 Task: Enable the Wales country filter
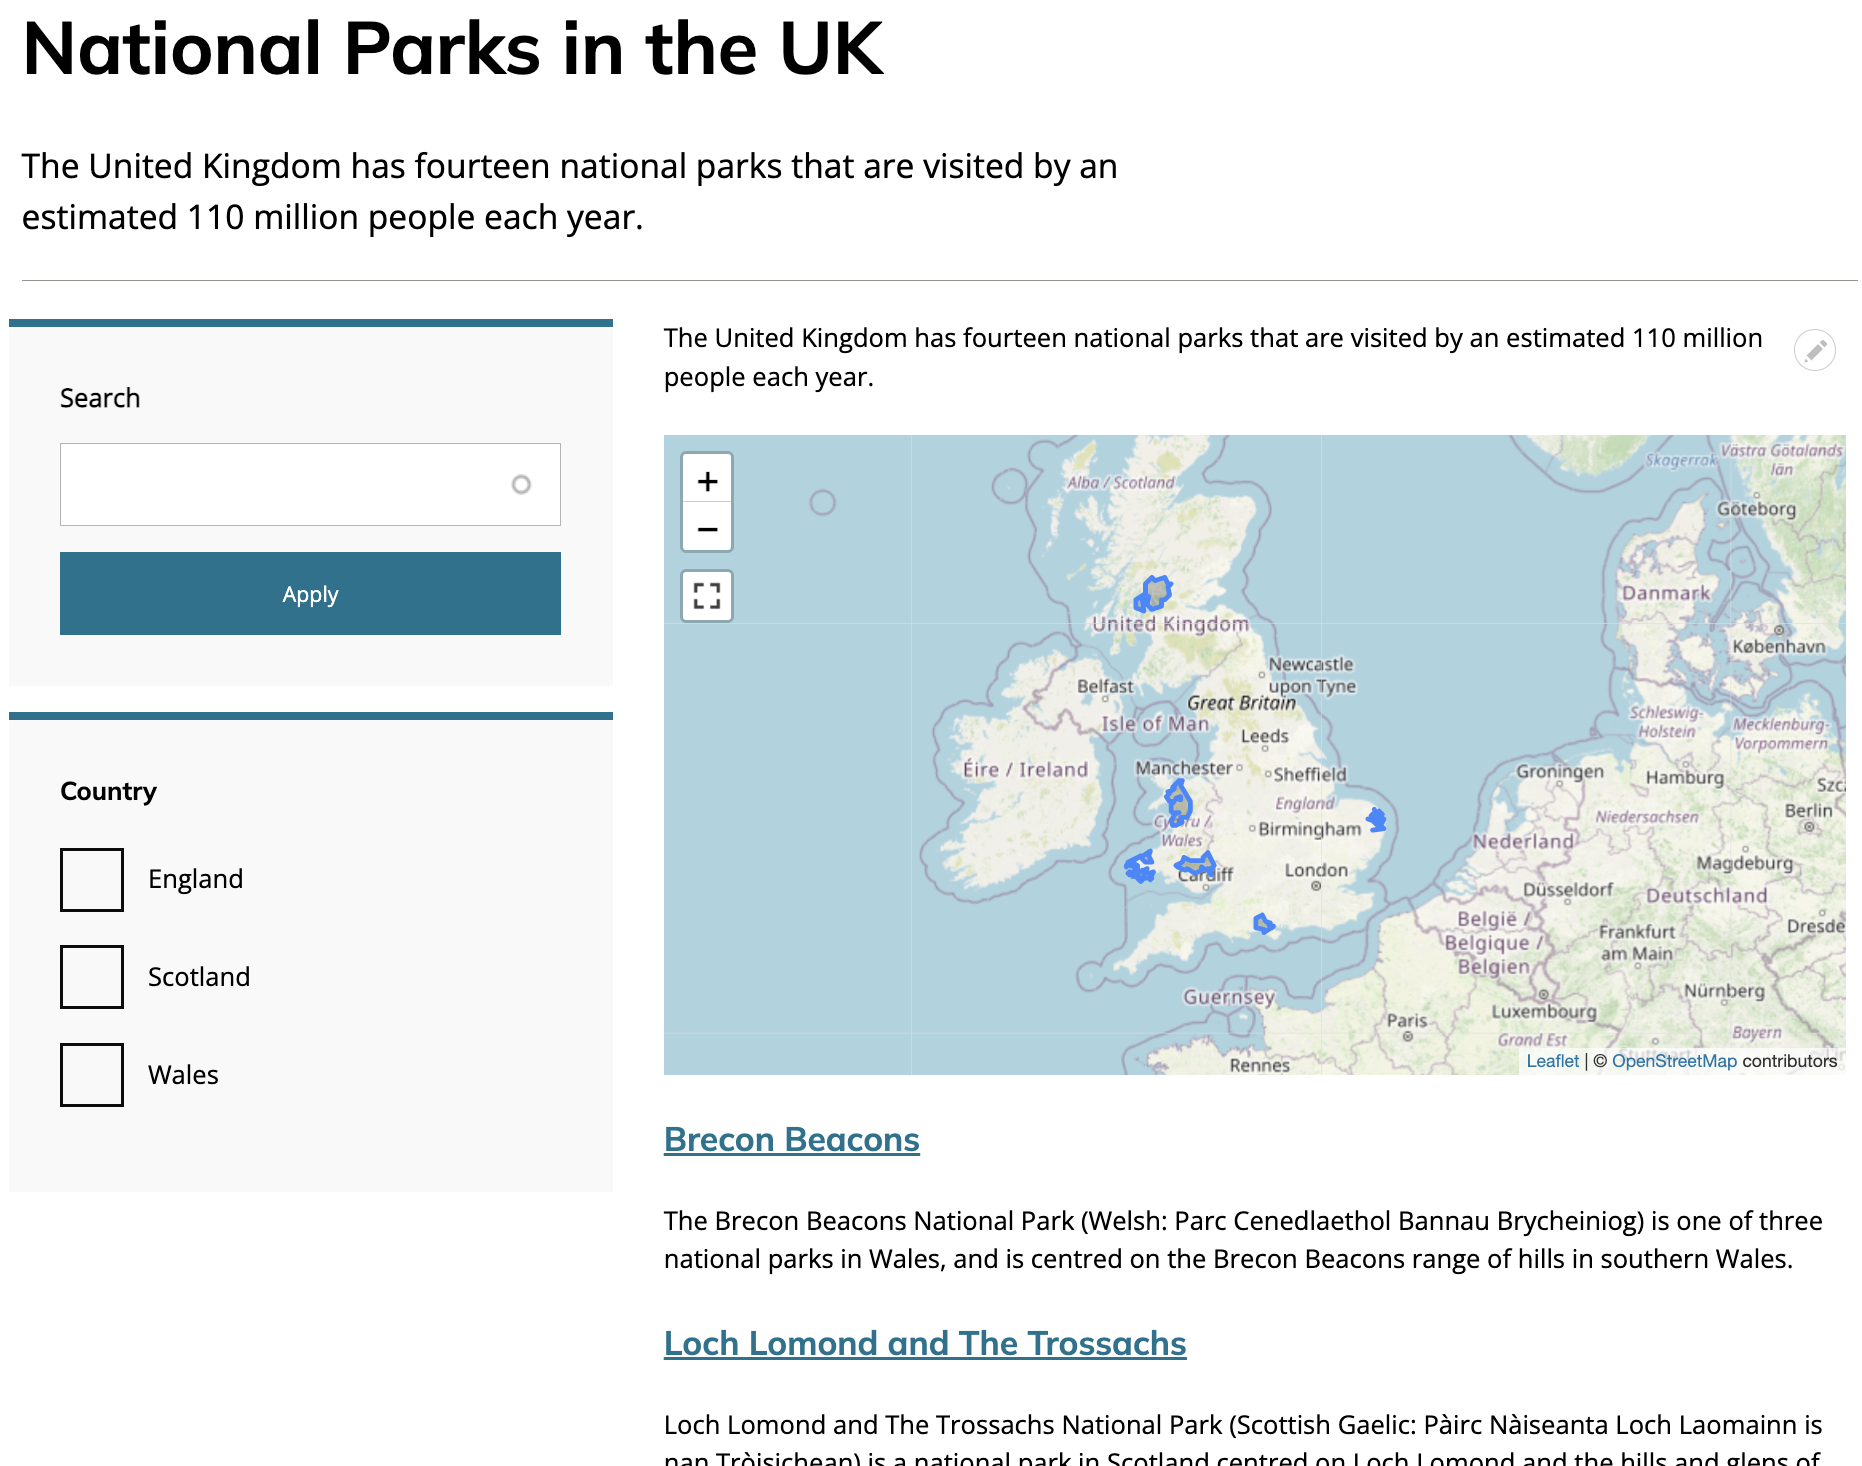(92, 1075)
